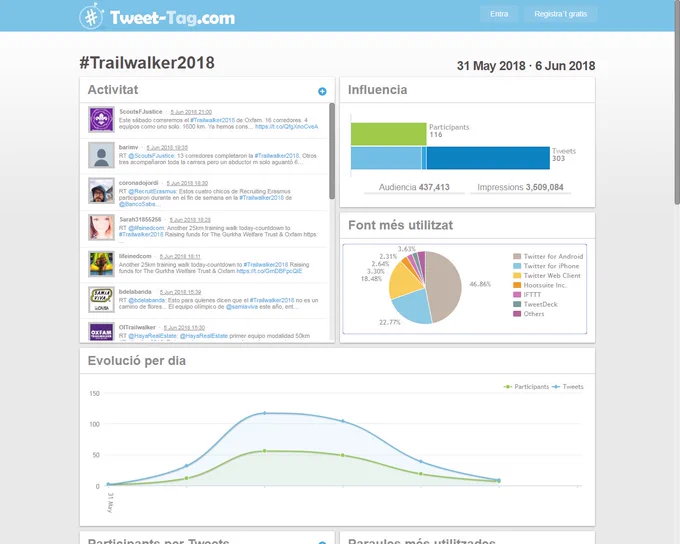Viewport: 680px width, 544px height.
Task: Click Hootsuite Inc. legend swatch
Action: point(517,285)
